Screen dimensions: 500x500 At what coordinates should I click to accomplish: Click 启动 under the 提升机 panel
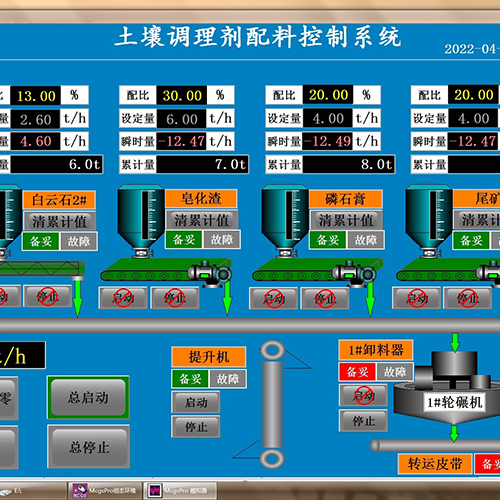[x=196, y=402]
